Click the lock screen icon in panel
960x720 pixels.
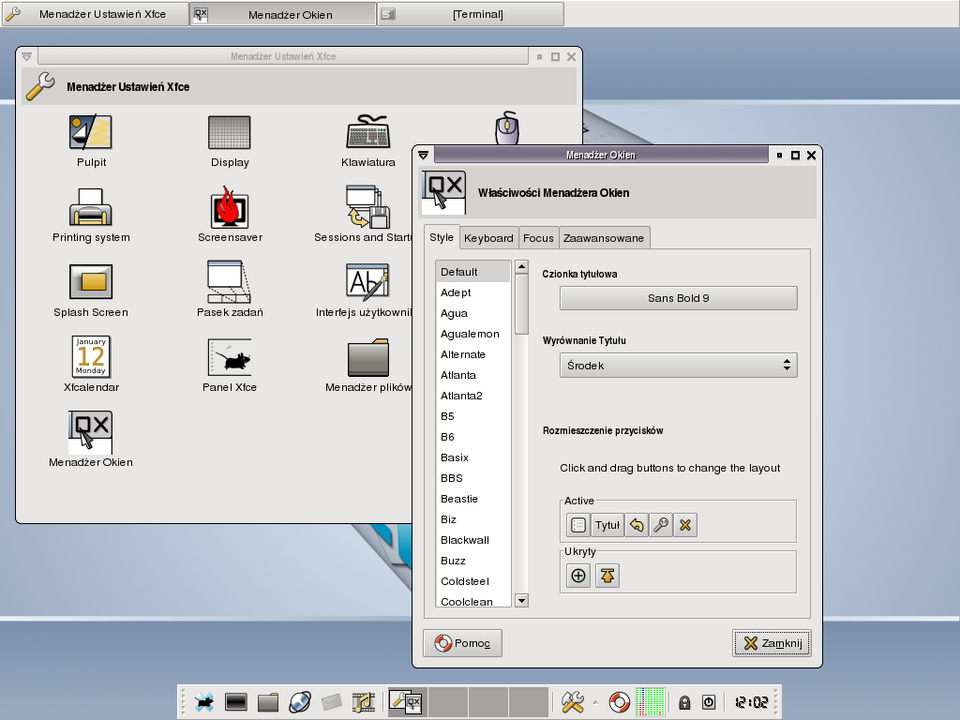pyautogui.click(x=684, y=702)
